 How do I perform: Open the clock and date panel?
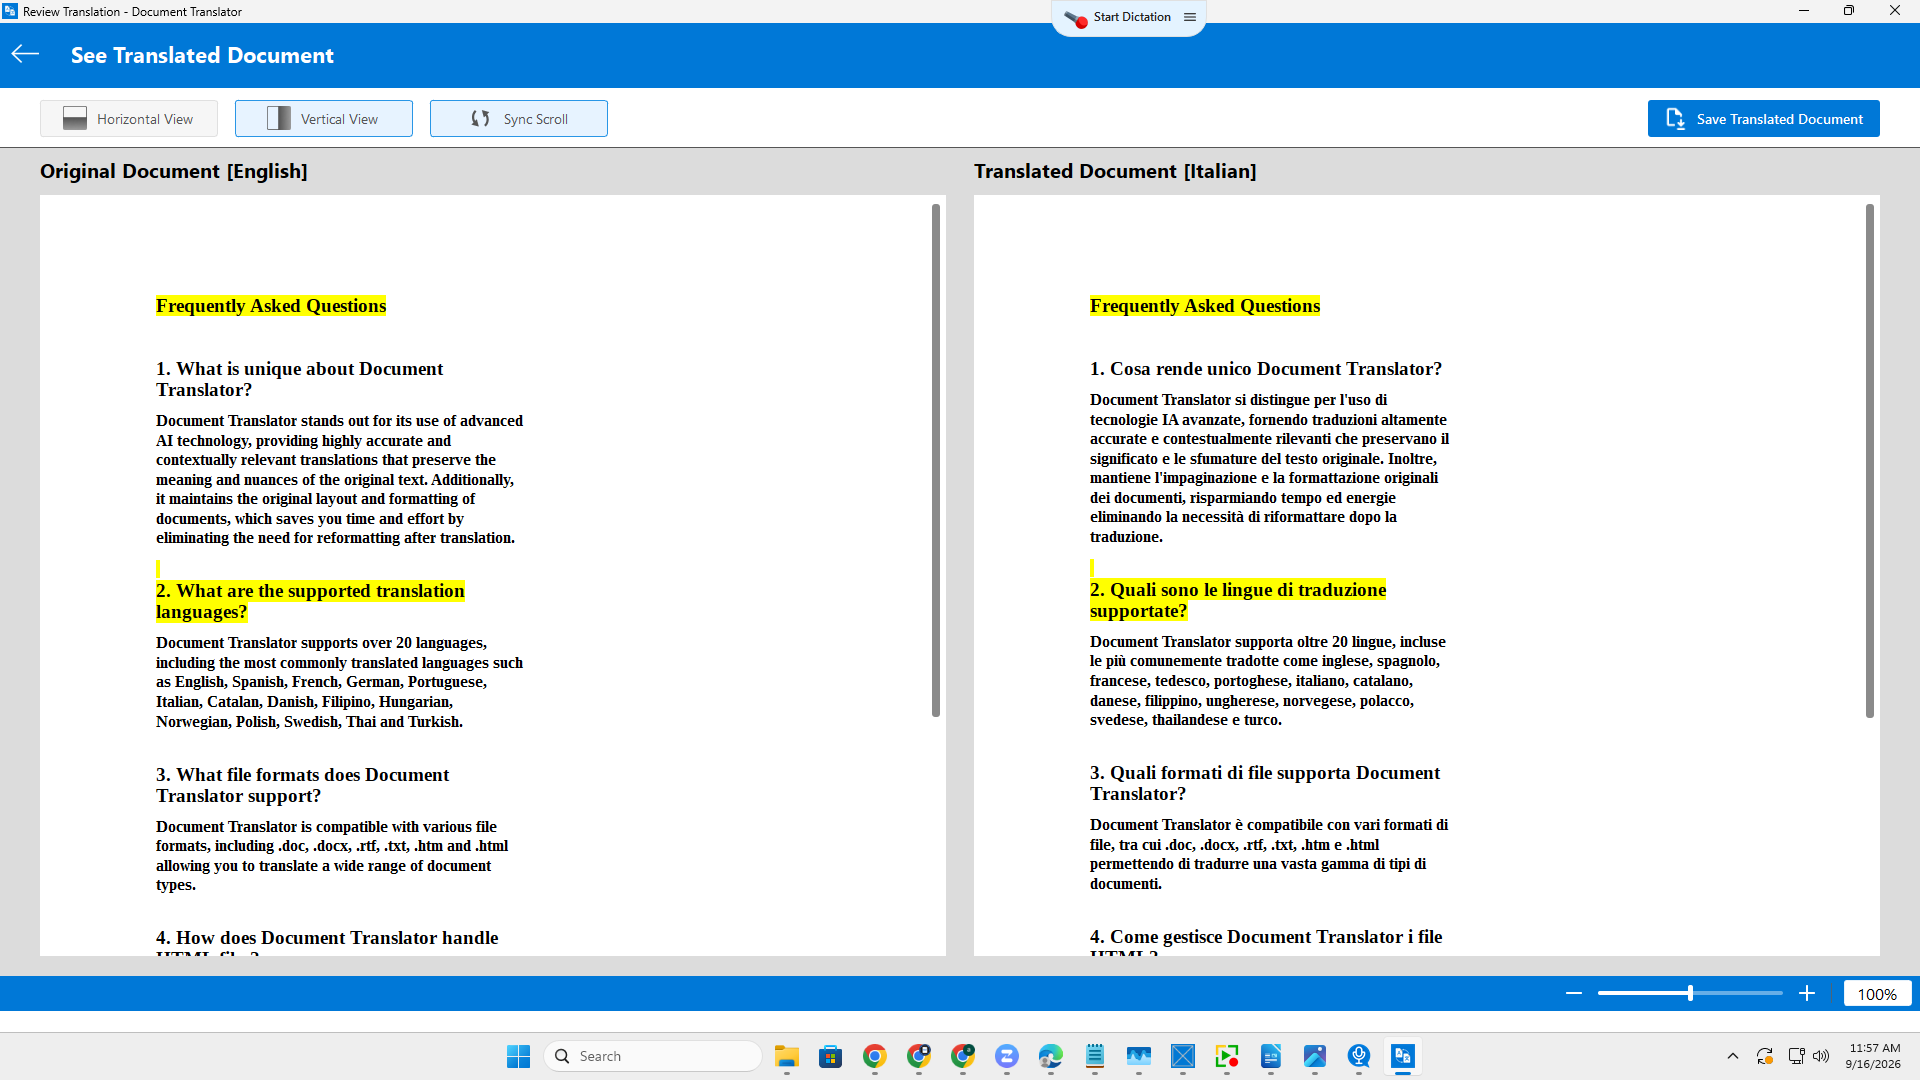click(x=1873, y=1056)
